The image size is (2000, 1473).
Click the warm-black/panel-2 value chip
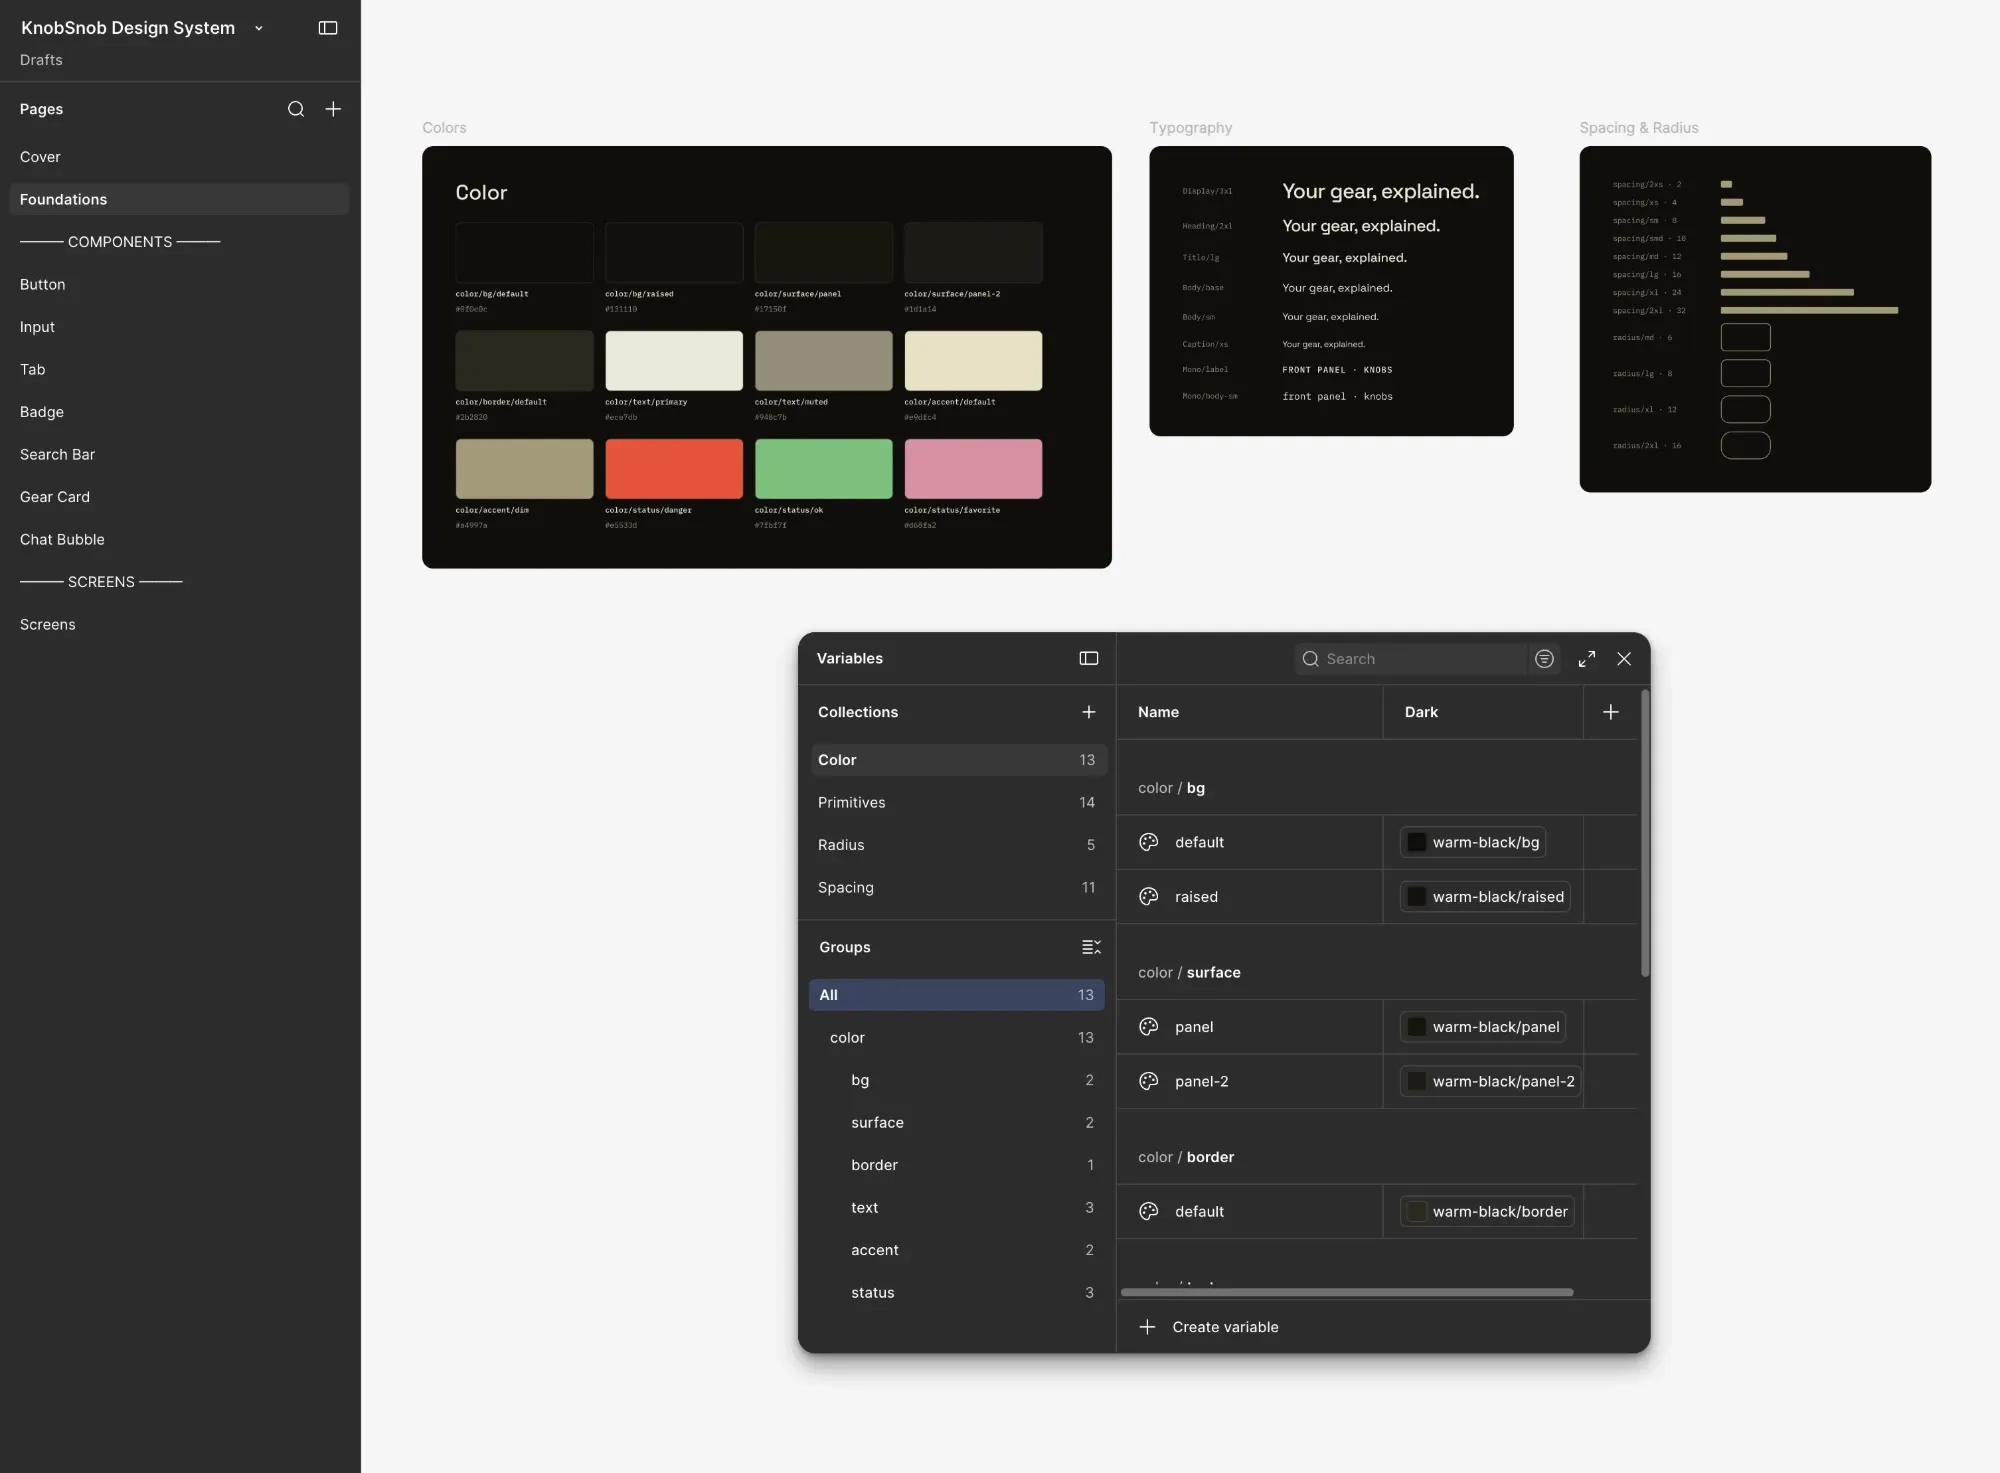(1490, 1081)
